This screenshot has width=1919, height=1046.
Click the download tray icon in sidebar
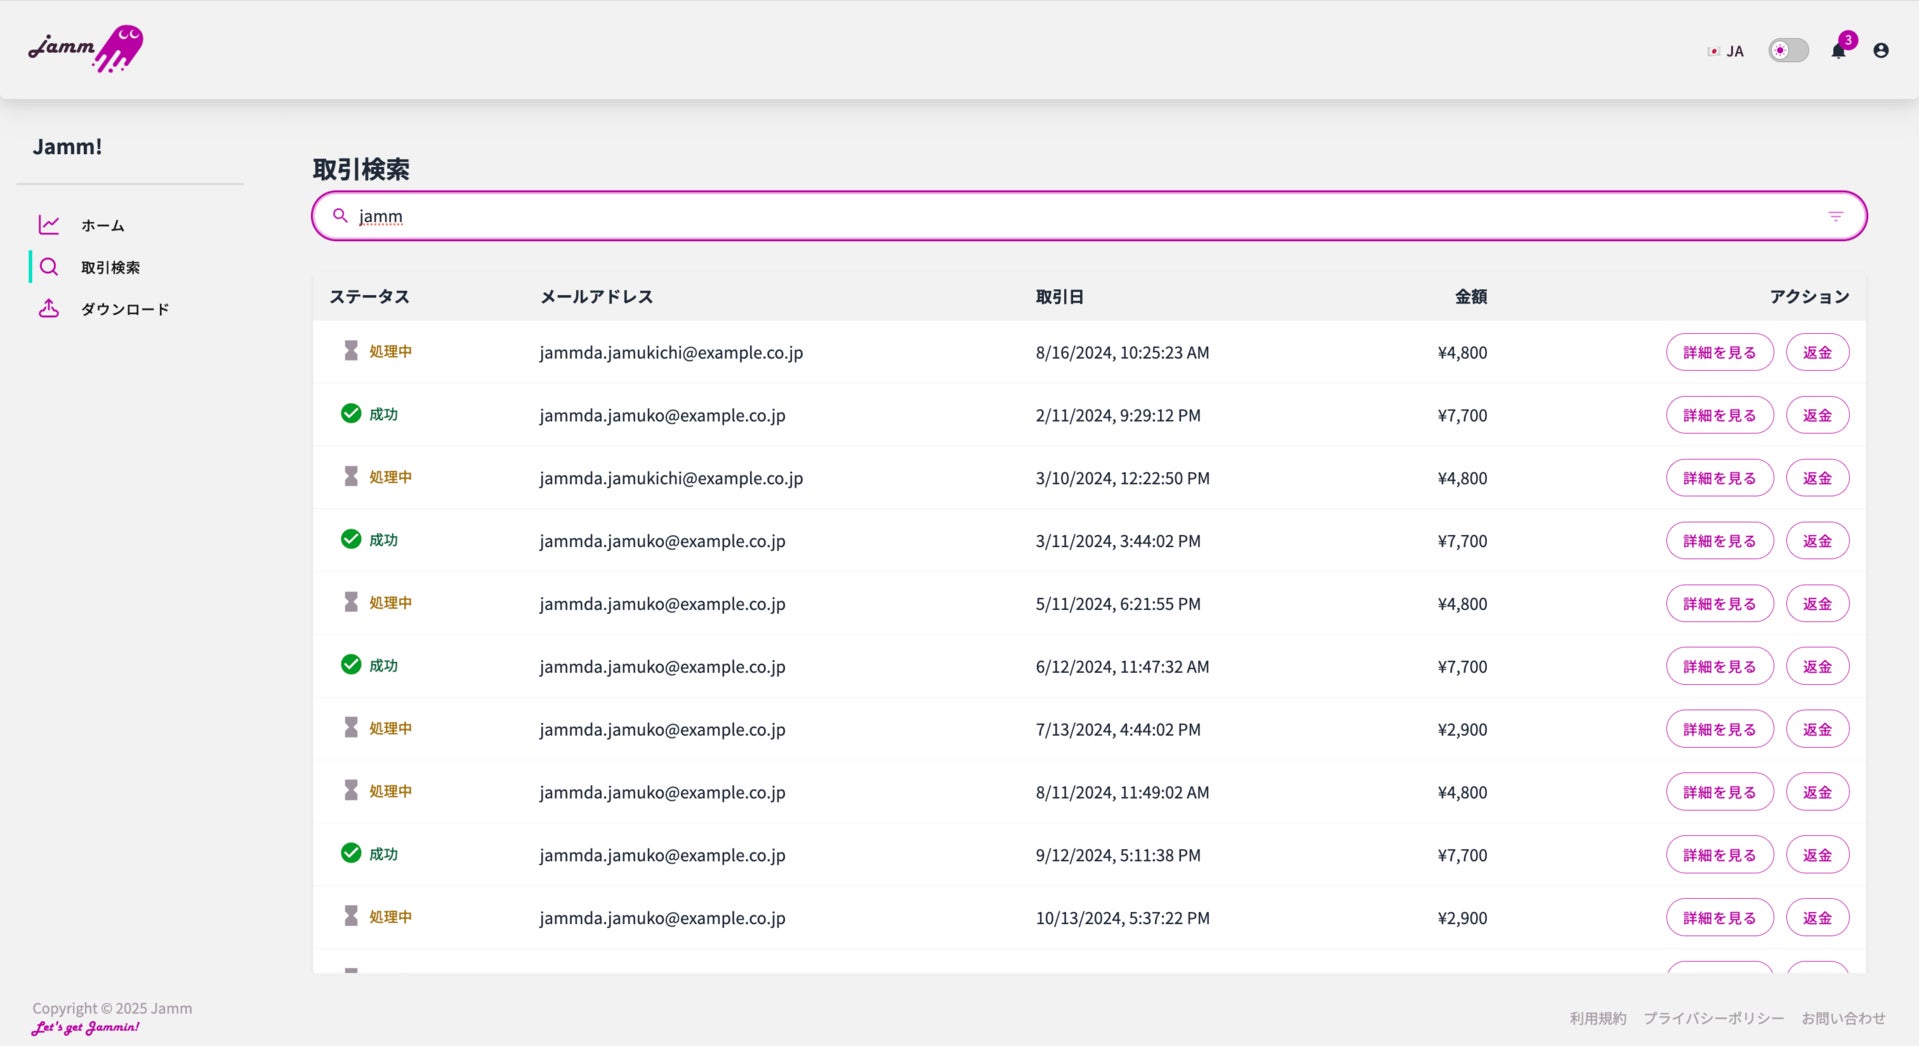(49, 309)
